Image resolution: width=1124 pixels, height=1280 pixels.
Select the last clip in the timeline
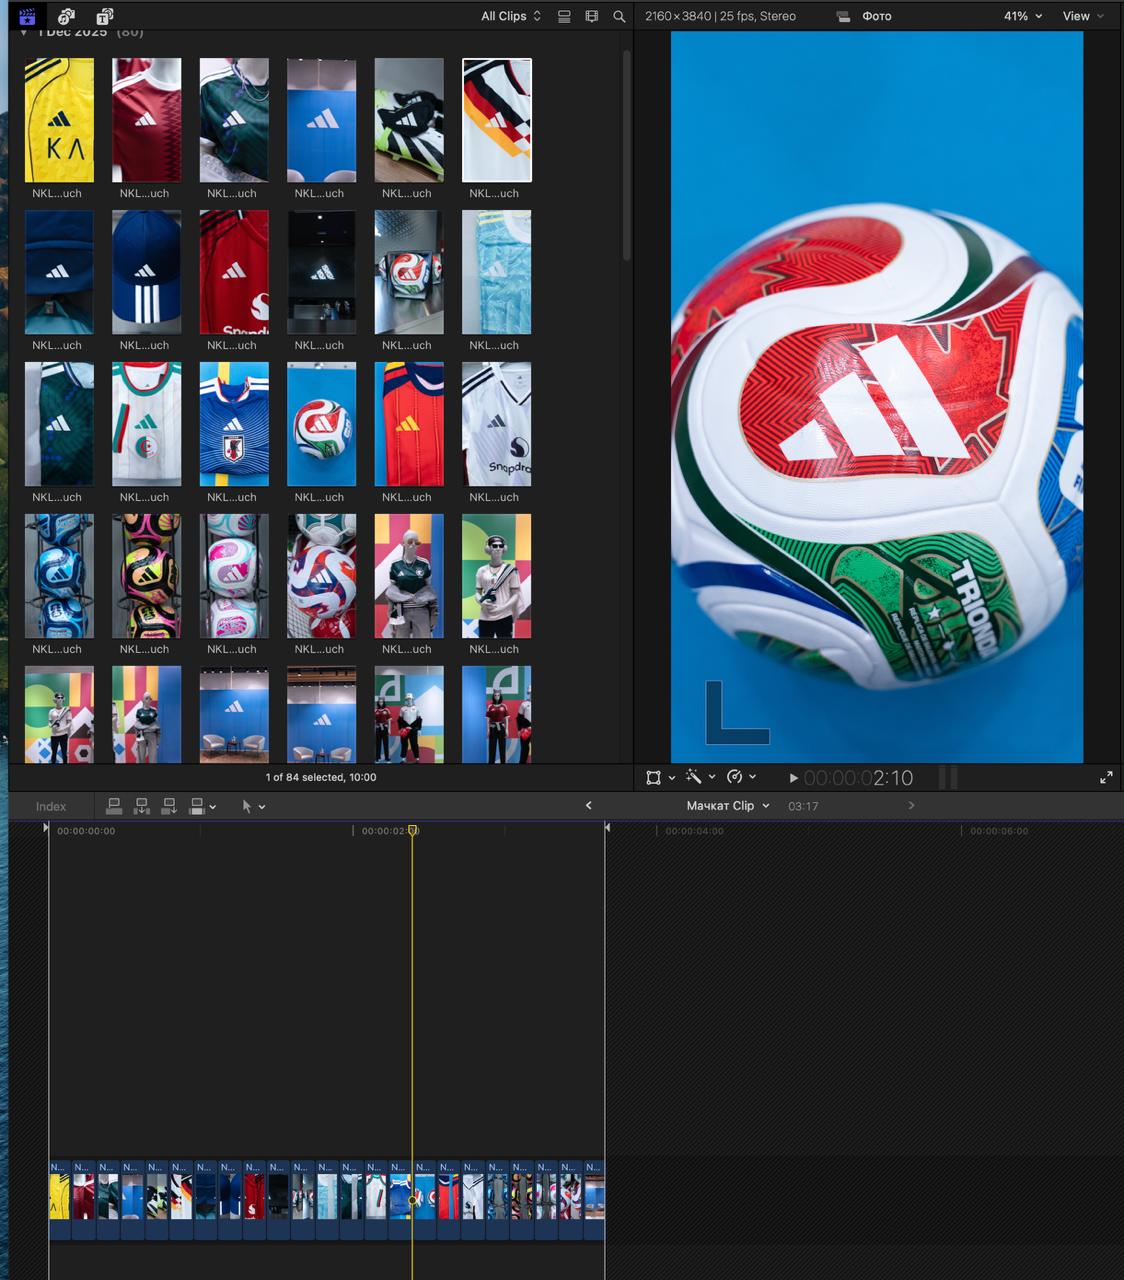[x=594, y=1200]
